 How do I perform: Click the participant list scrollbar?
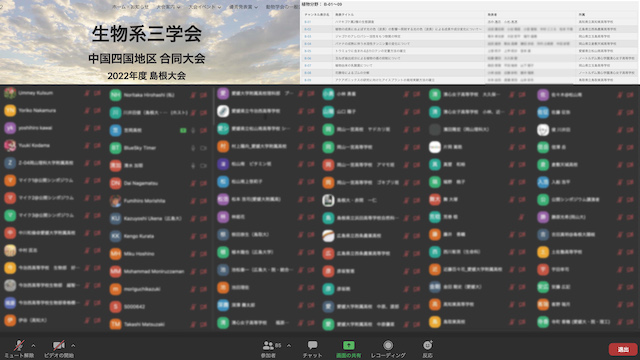click(213, 107)
